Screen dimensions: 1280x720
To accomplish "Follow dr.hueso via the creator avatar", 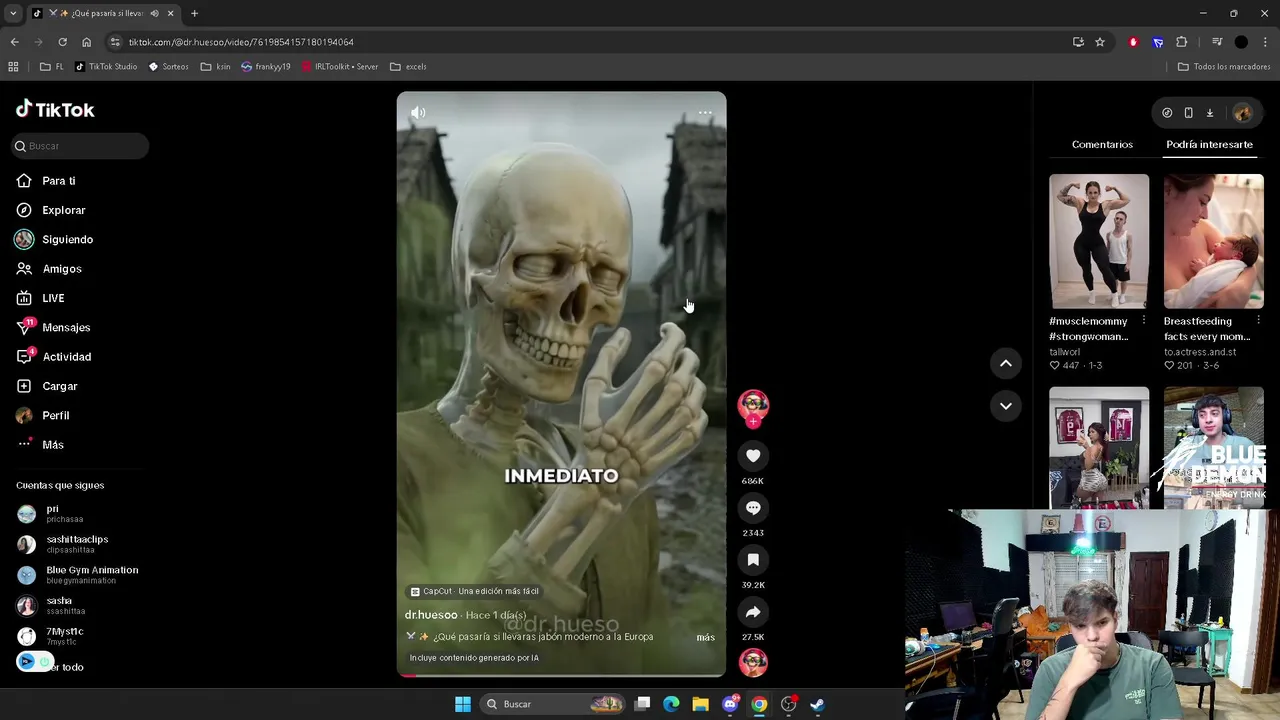I will 753,406.
